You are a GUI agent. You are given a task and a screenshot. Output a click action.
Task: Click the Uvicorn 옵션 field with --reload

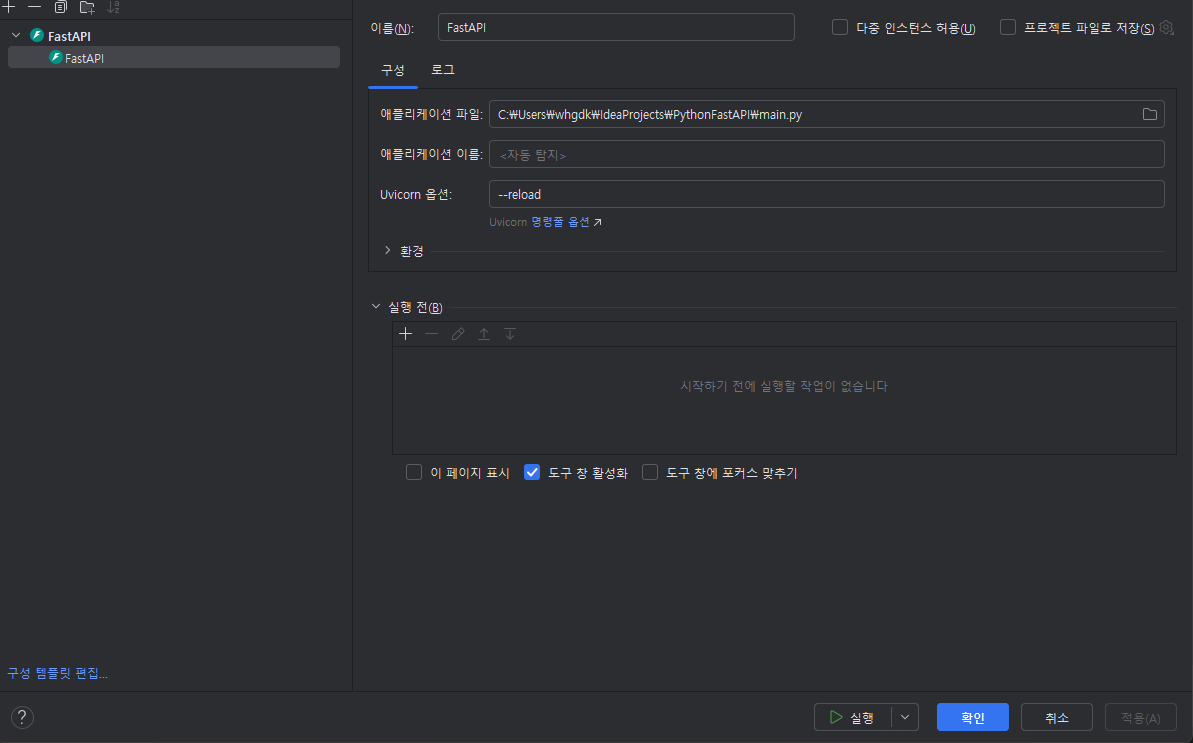coord(826,194)
